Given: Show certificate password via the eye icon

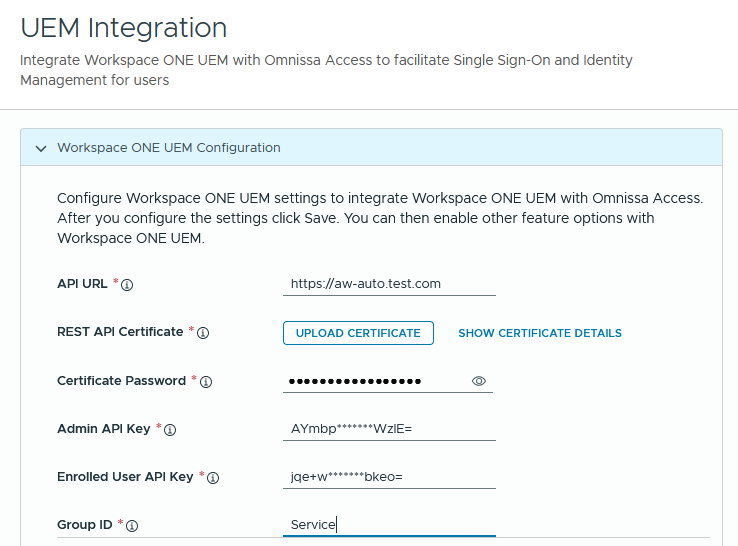Looking at the screenshot, I should 479,381.
